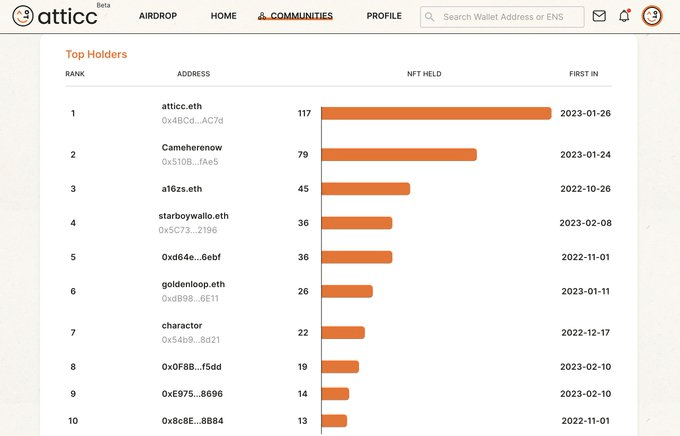The image size is (680, 436).
Task: Click the Communities people icon
Action: coord(262,17)
